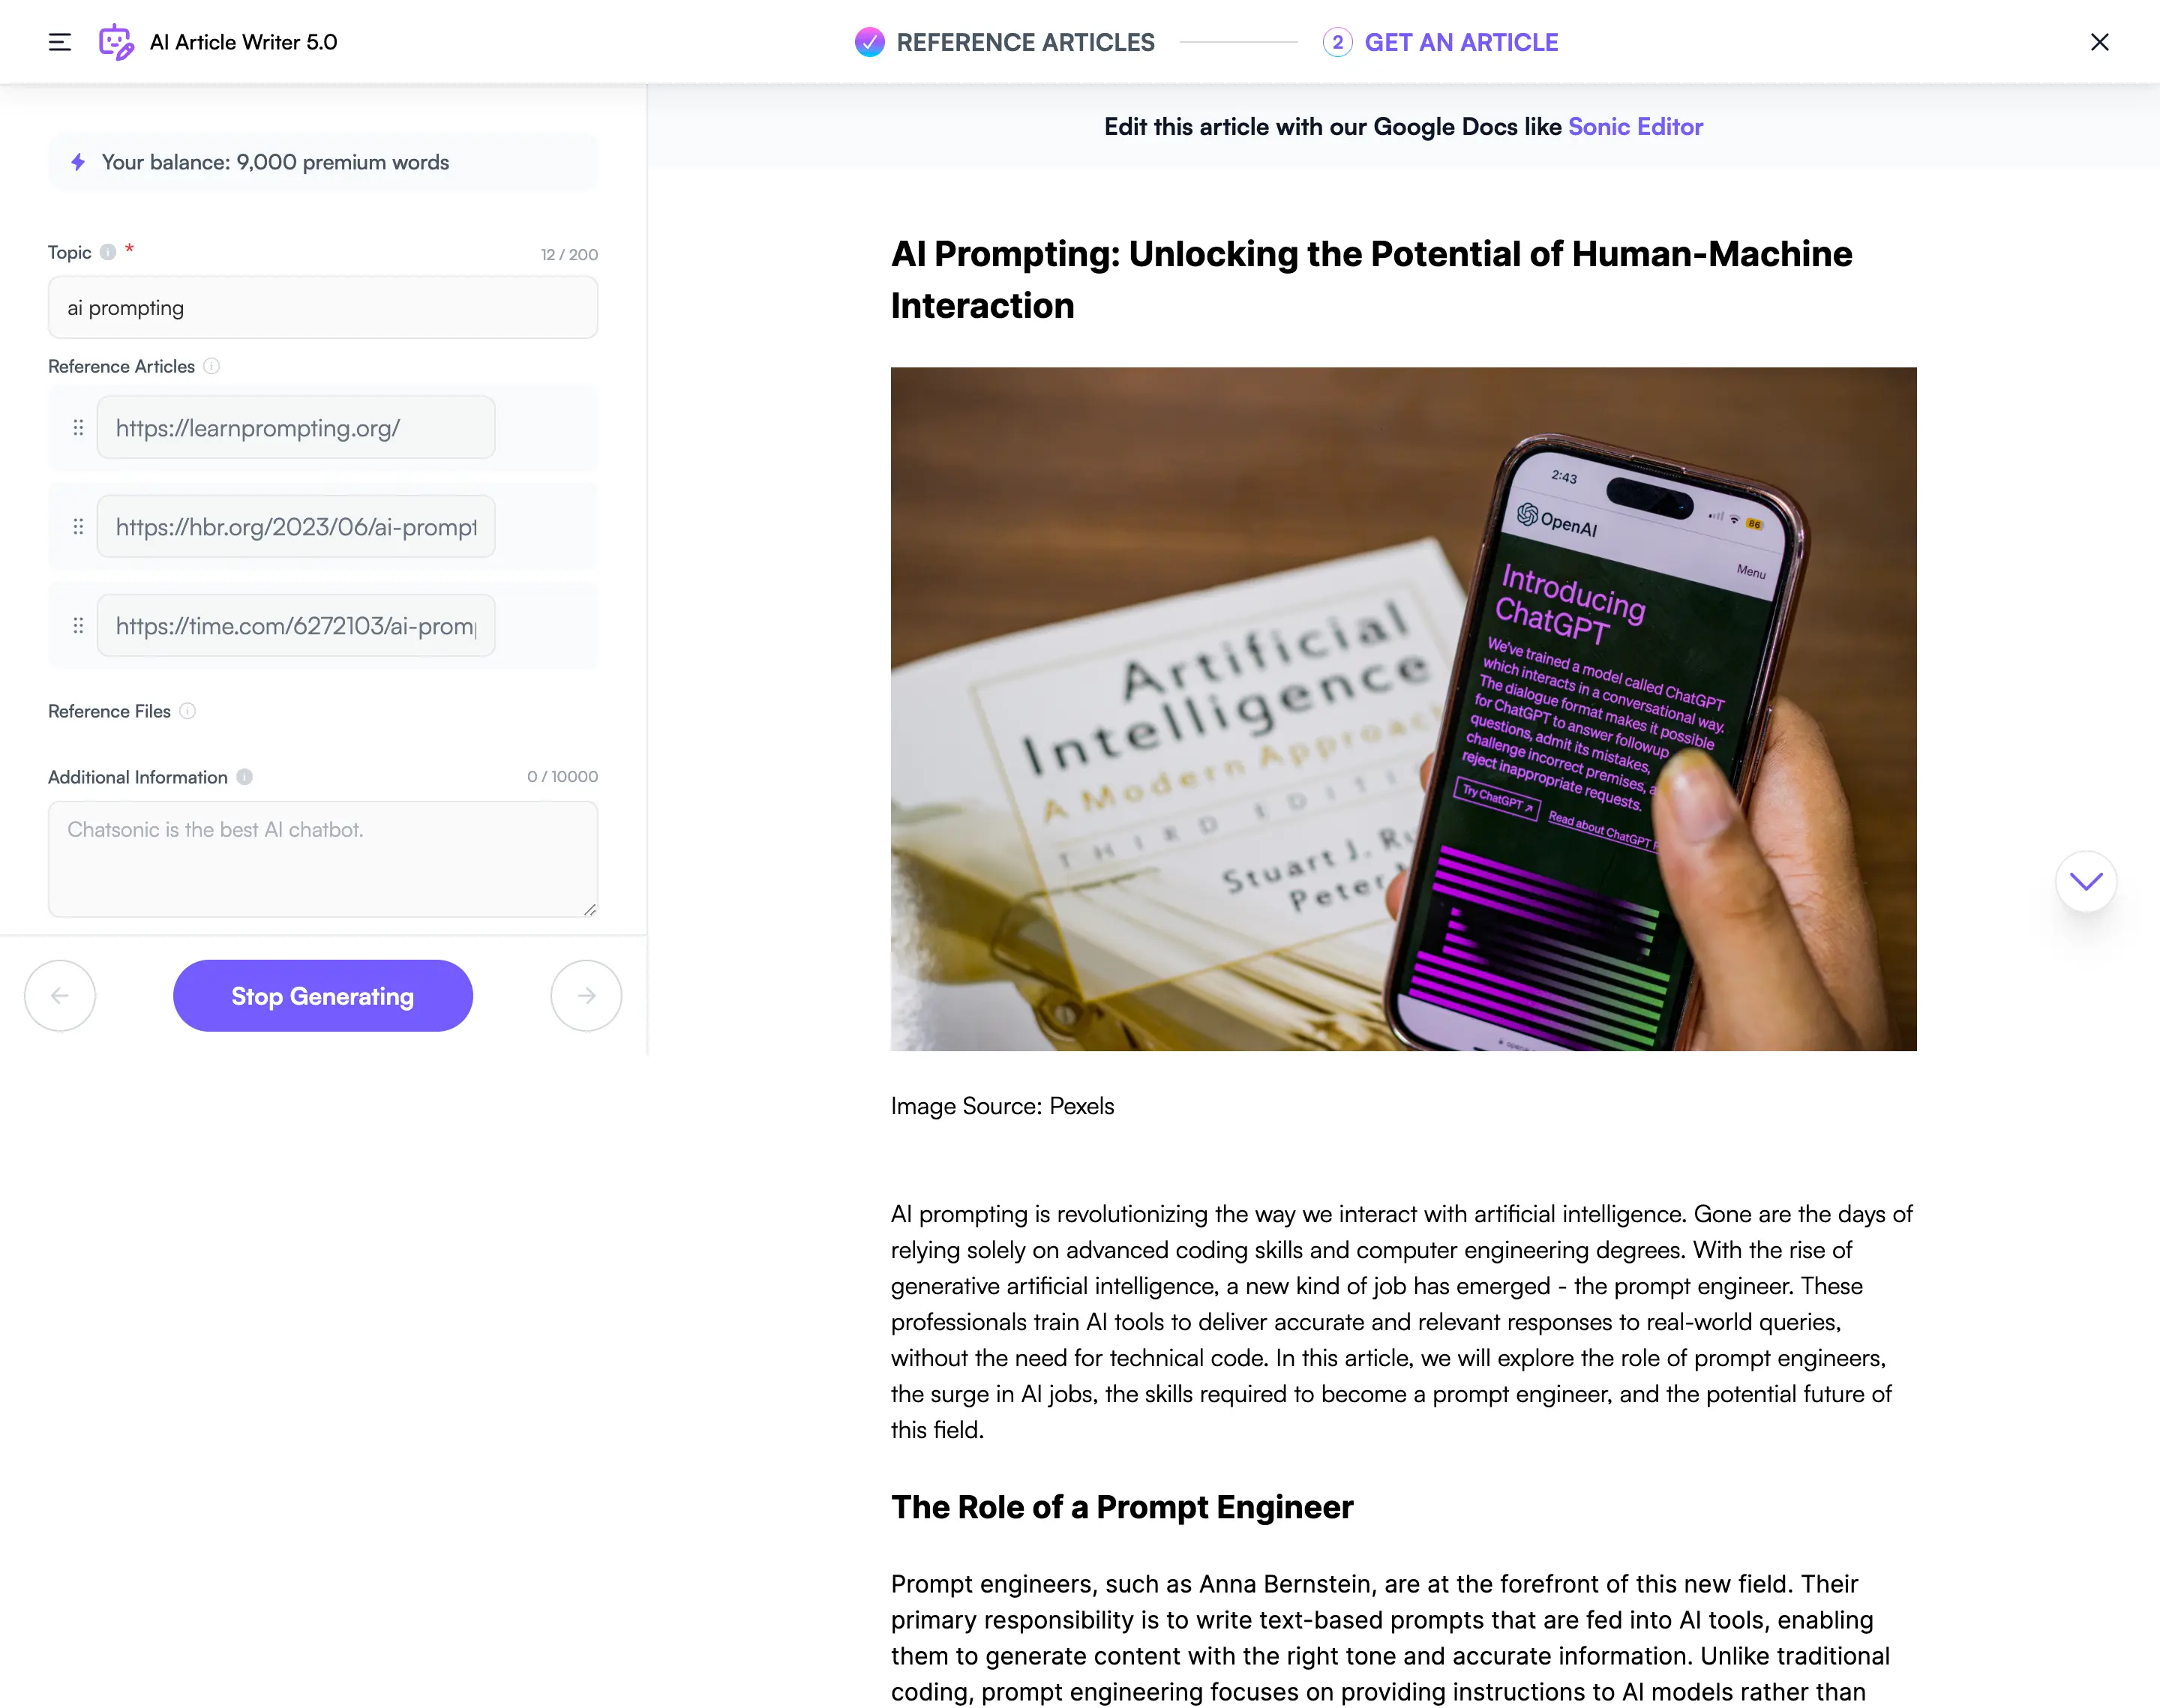This screenshot has height=1708, width=2160.
Task: Click the Stop Generating button
Action: pos(323,996)
